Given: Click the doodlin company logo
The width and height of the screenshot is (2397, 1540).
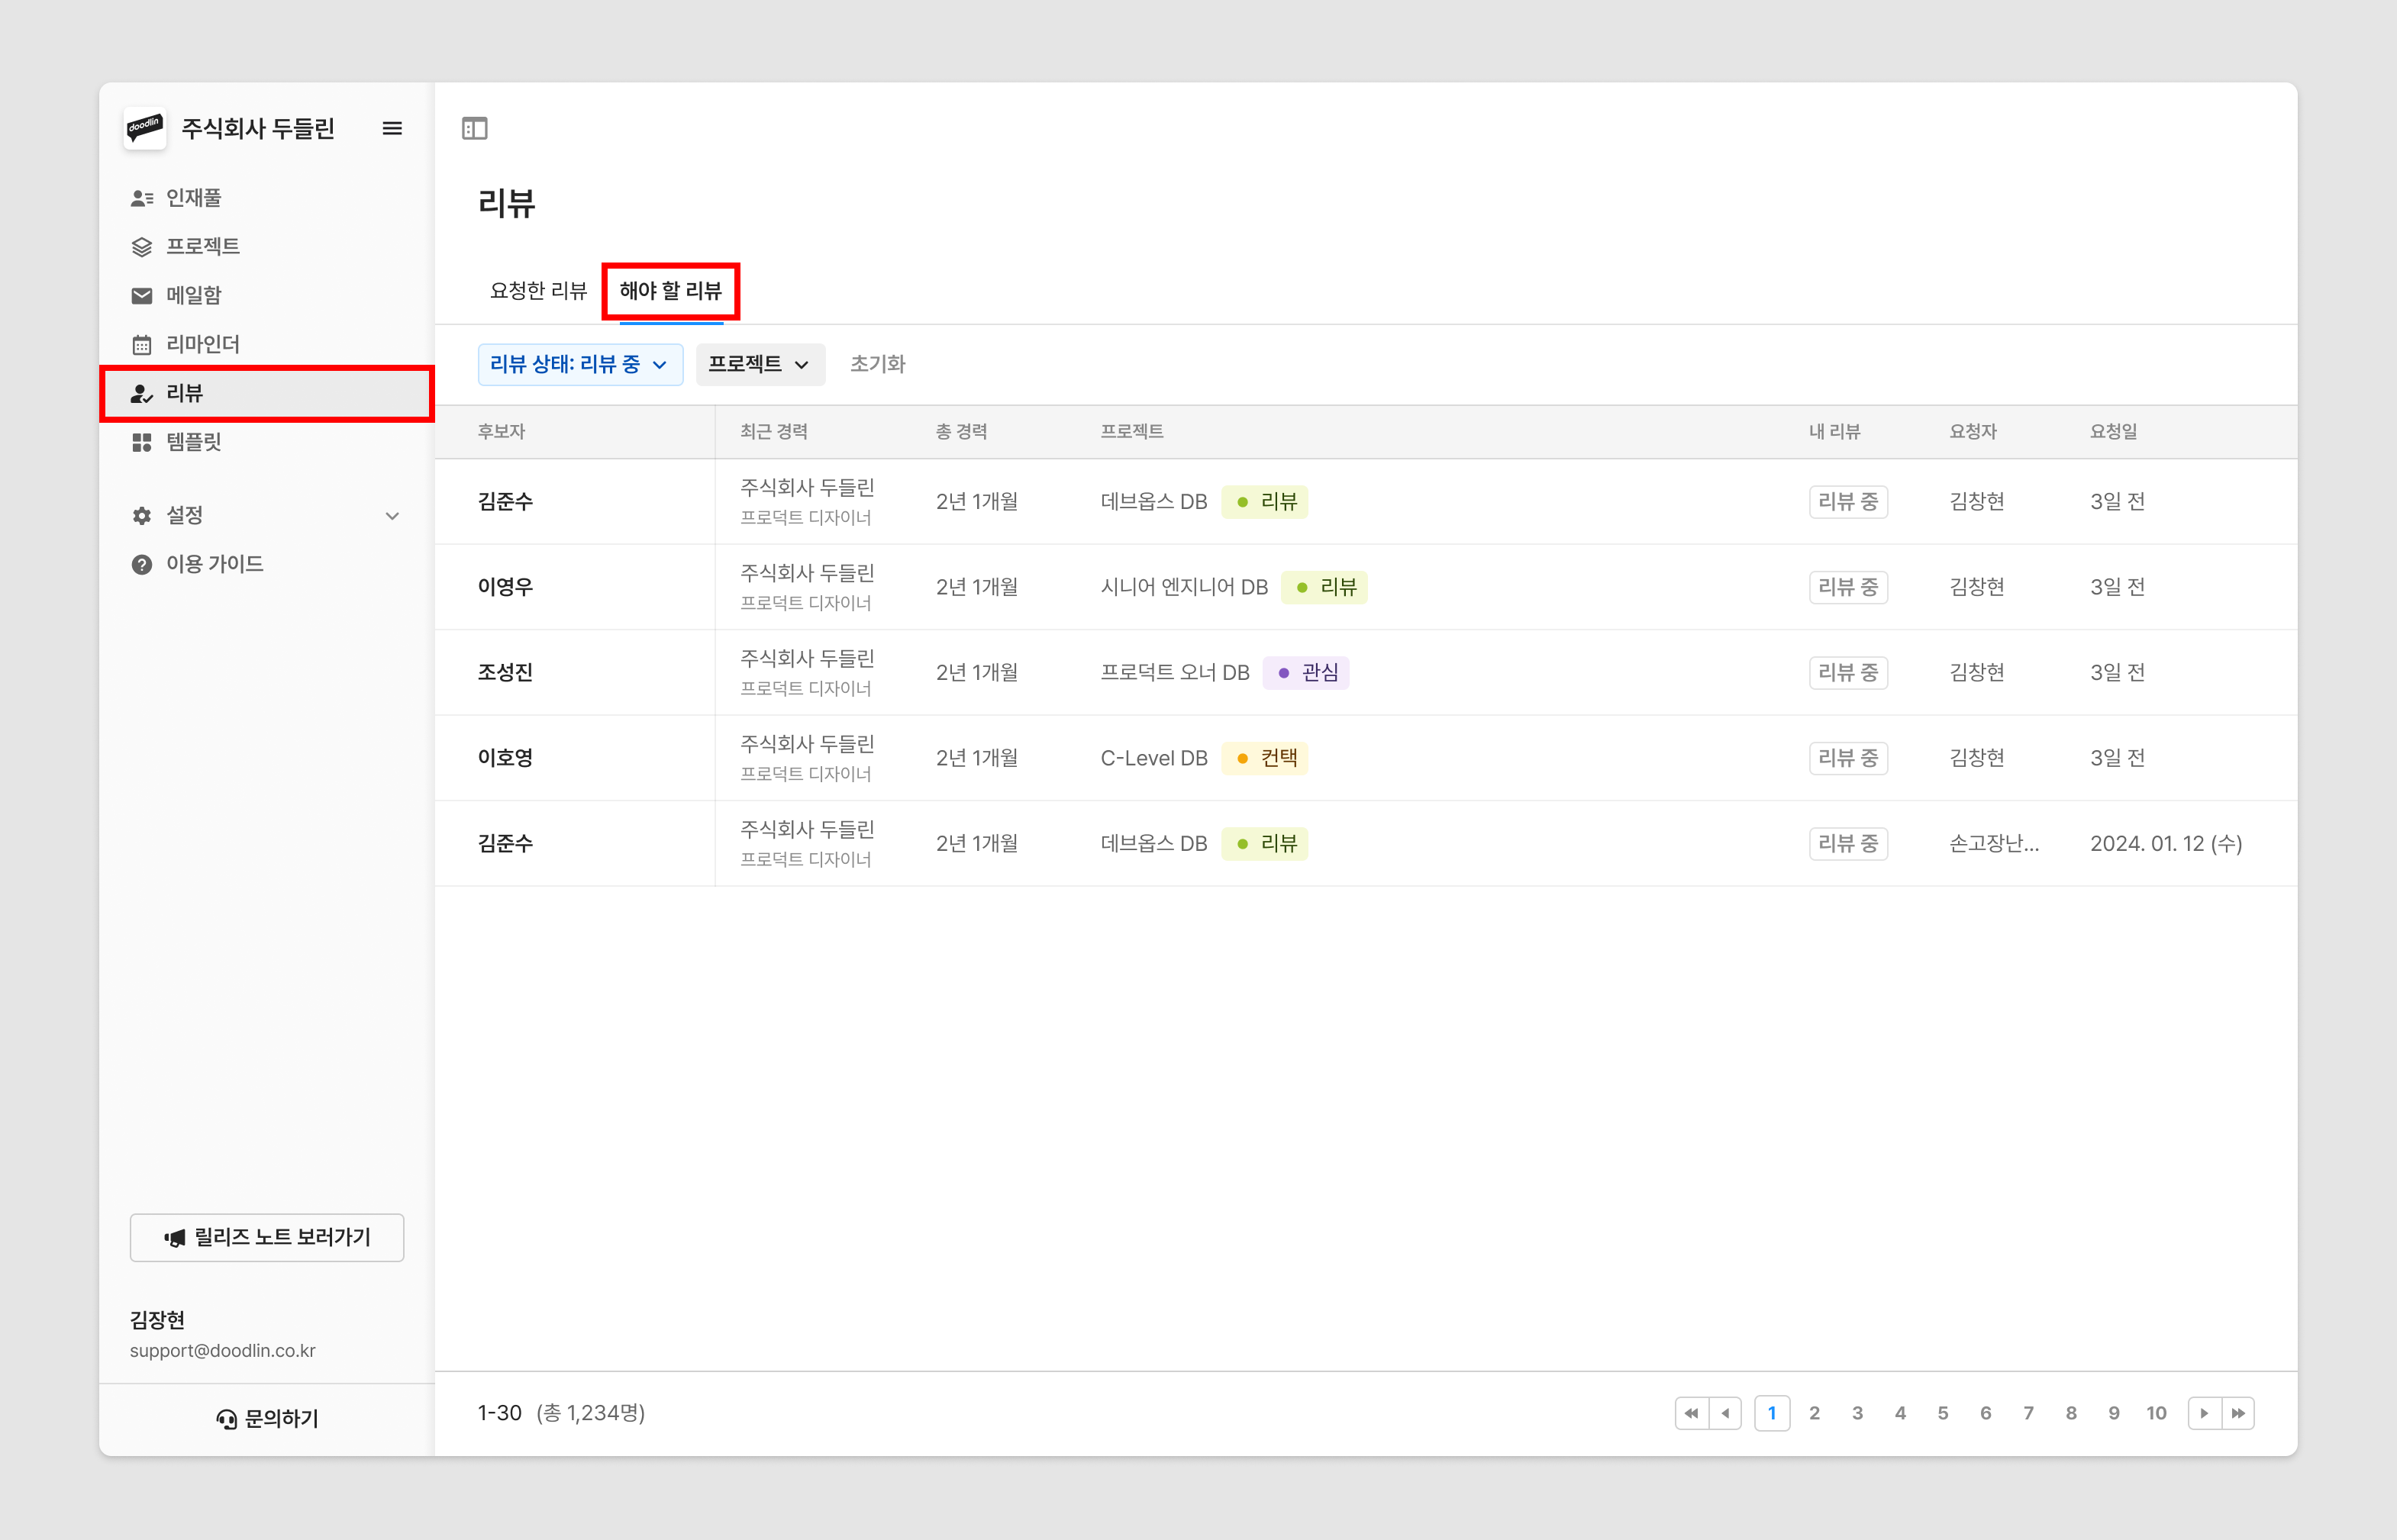Looking at the screenshot, I should 145,128.
